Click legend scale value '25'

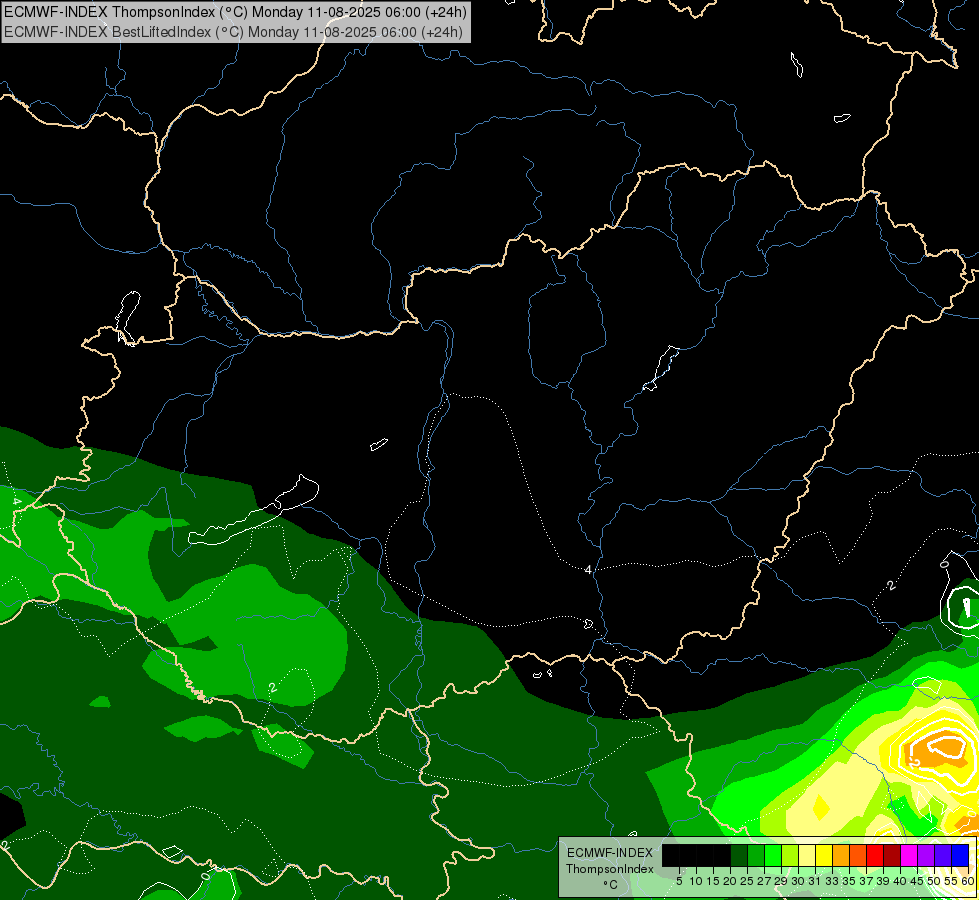[x=747, y=881]
